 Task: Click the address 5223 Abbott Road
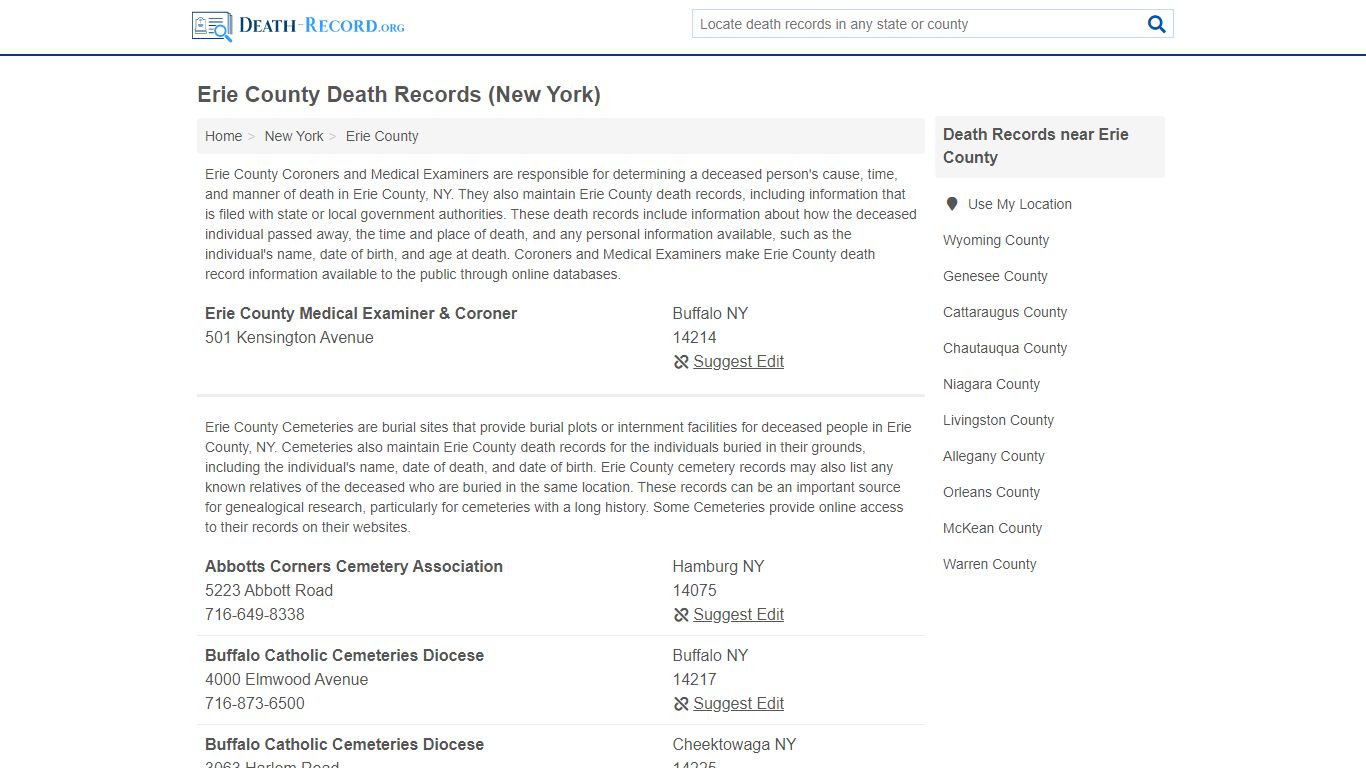269,590
